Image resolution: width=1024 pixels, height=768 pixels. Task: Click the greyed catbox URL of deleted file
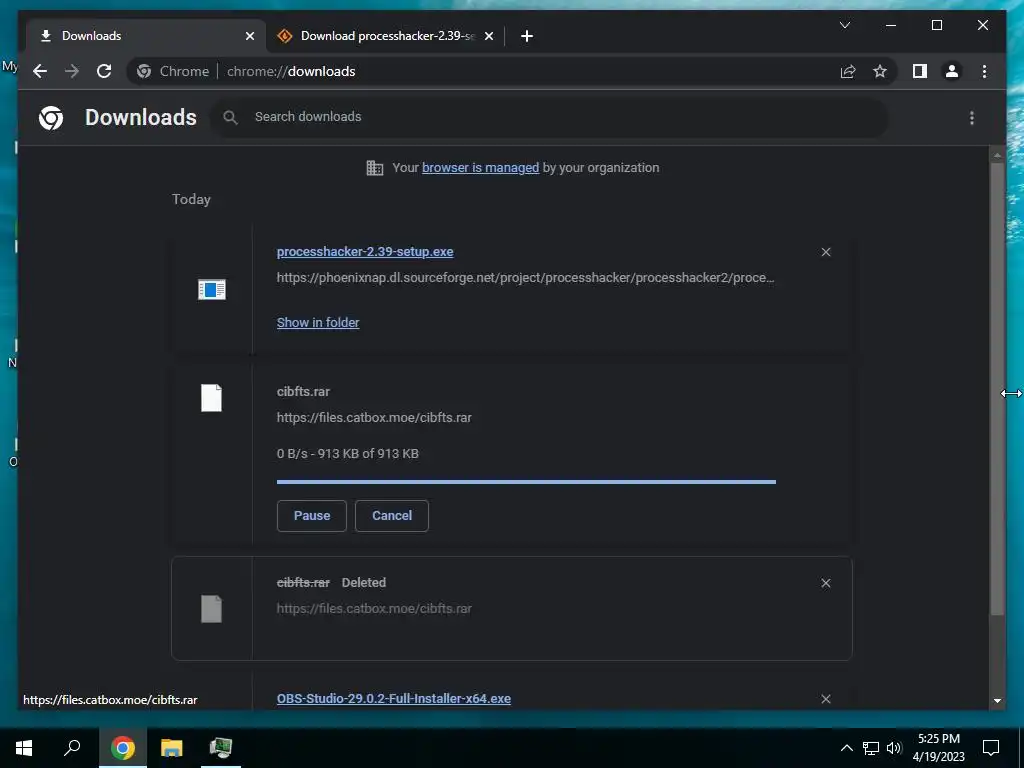point(374,609)
